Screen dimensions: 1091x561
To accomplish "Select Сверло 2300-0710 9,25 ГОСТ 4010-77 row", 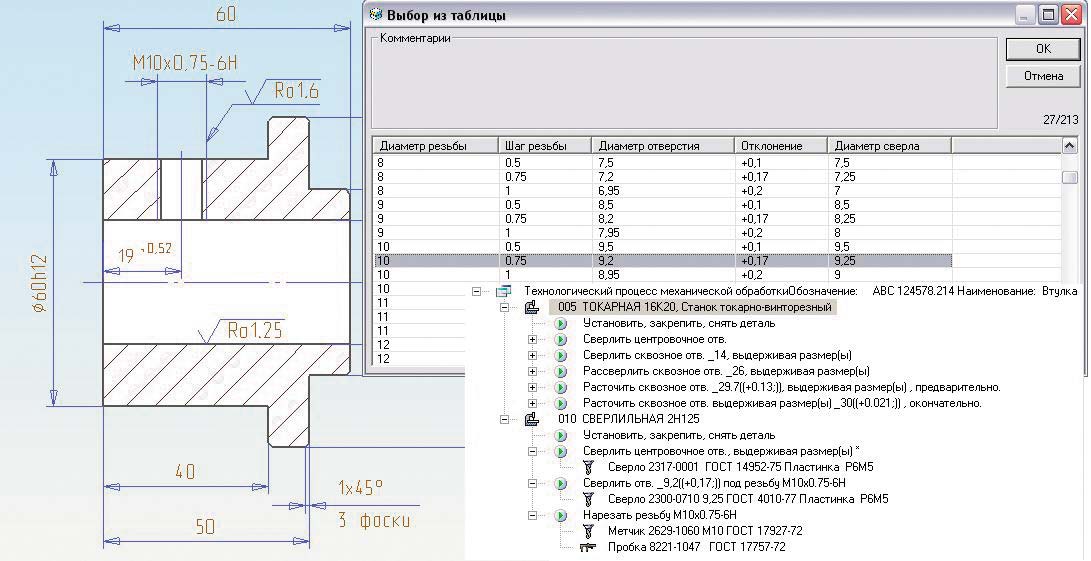I will point(748,499).
